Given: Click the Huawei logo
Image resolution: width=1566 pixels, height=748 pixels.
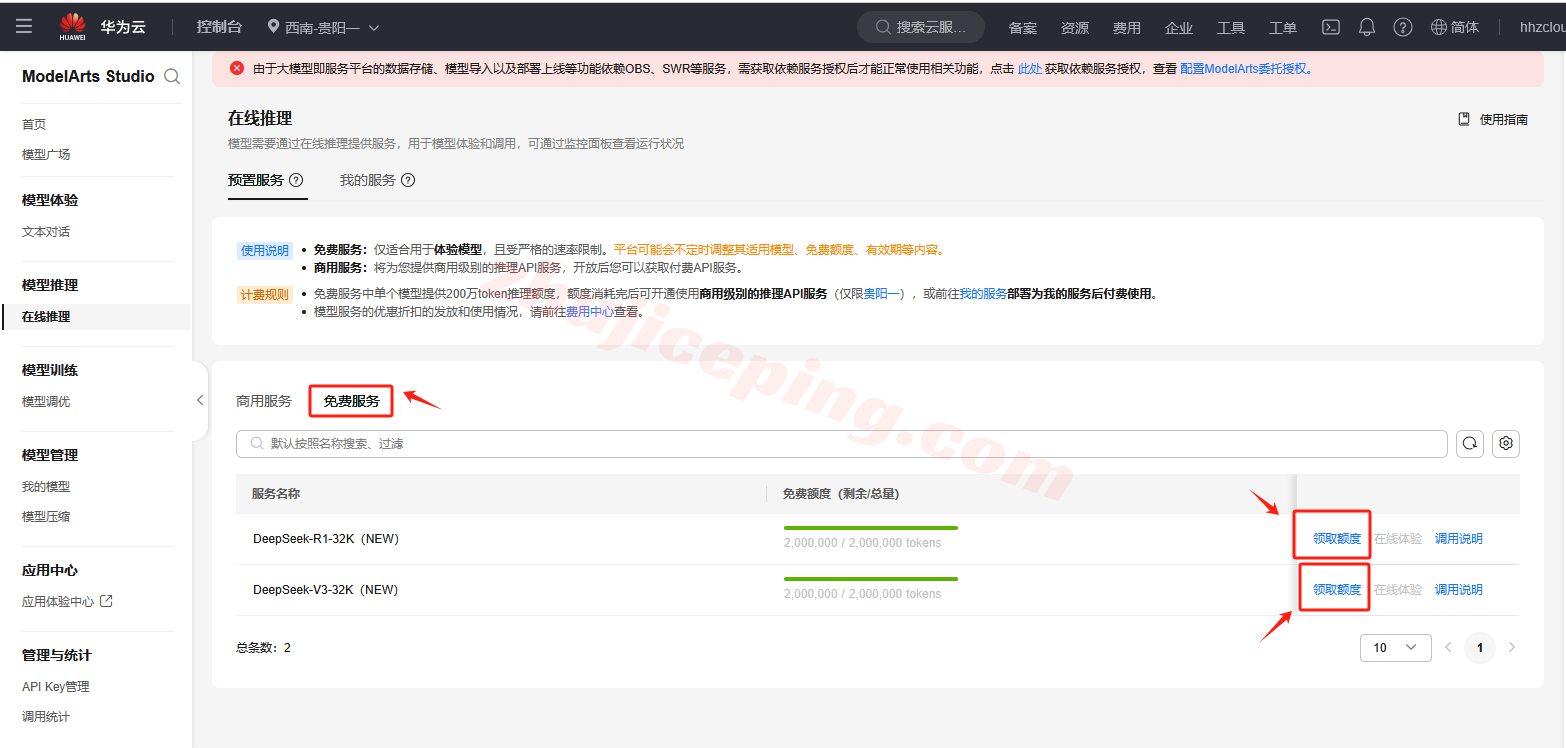Looking at the screenshot, I should pos(73,27).
